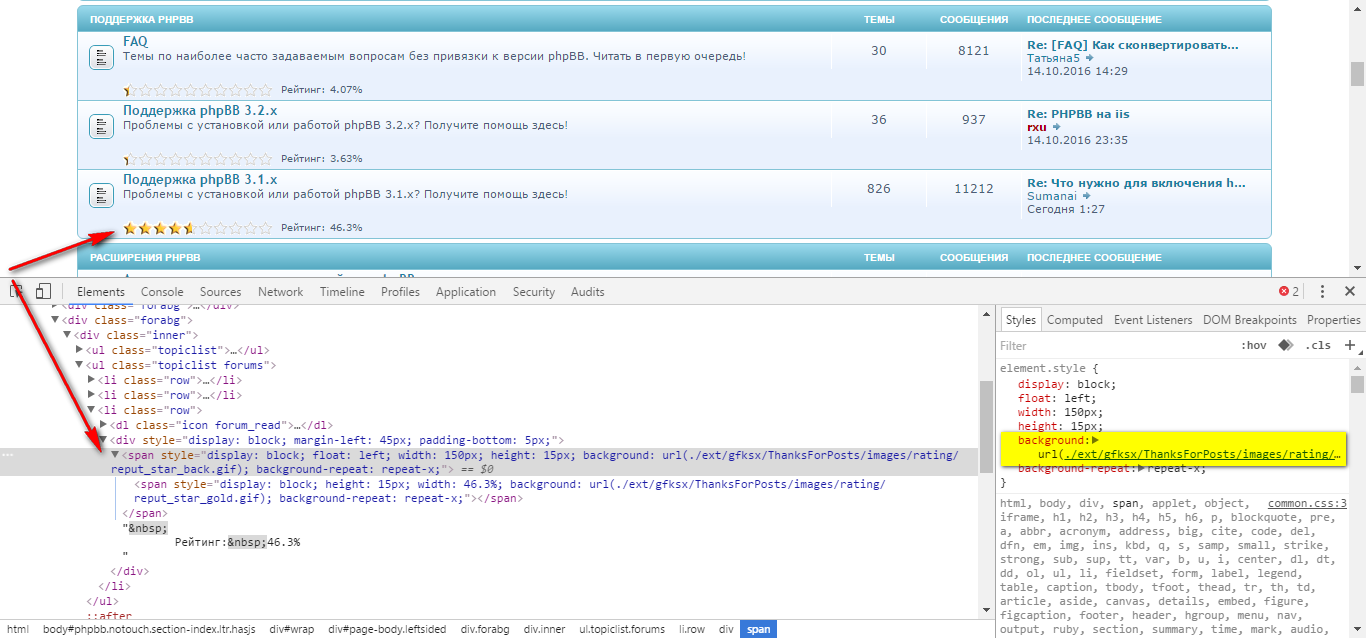Expand the ul class="topiclist" collapsed node

[x=80, y=350]
